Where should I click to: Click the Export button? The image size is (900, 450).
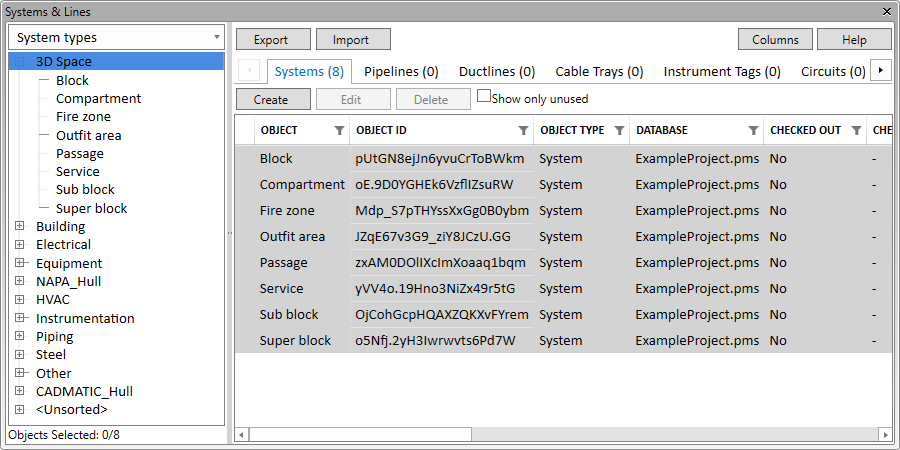271,40
